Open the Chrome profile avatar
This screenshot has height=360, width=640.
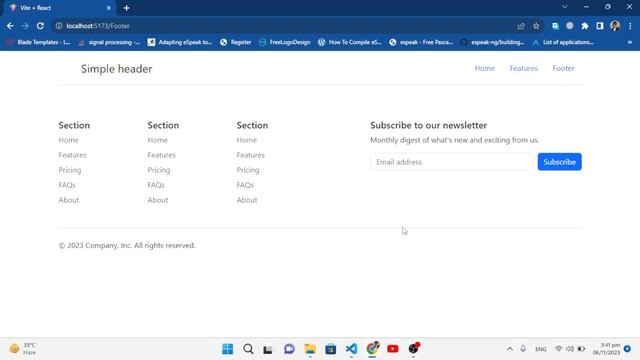click(615, 26)
